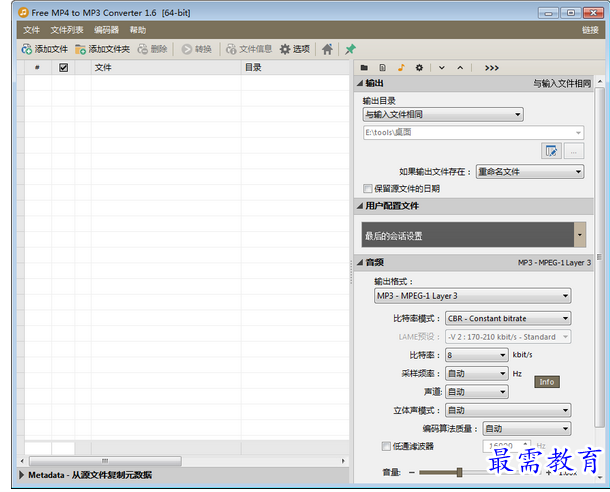Click the edit output path icon button
Viewport: 610px width, 492px height.
(551, 151)
